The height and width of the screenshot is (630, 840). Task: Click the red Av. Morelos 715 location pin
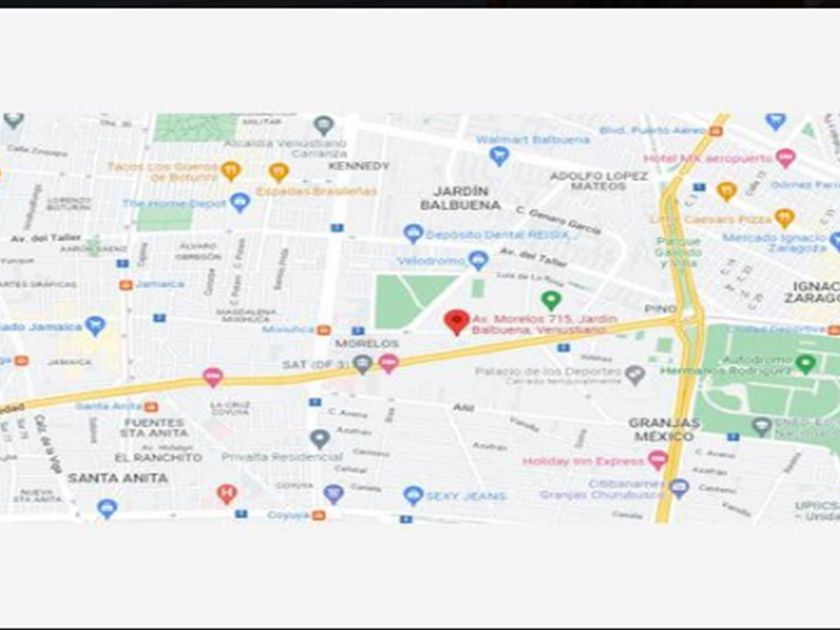pos(456,322)
